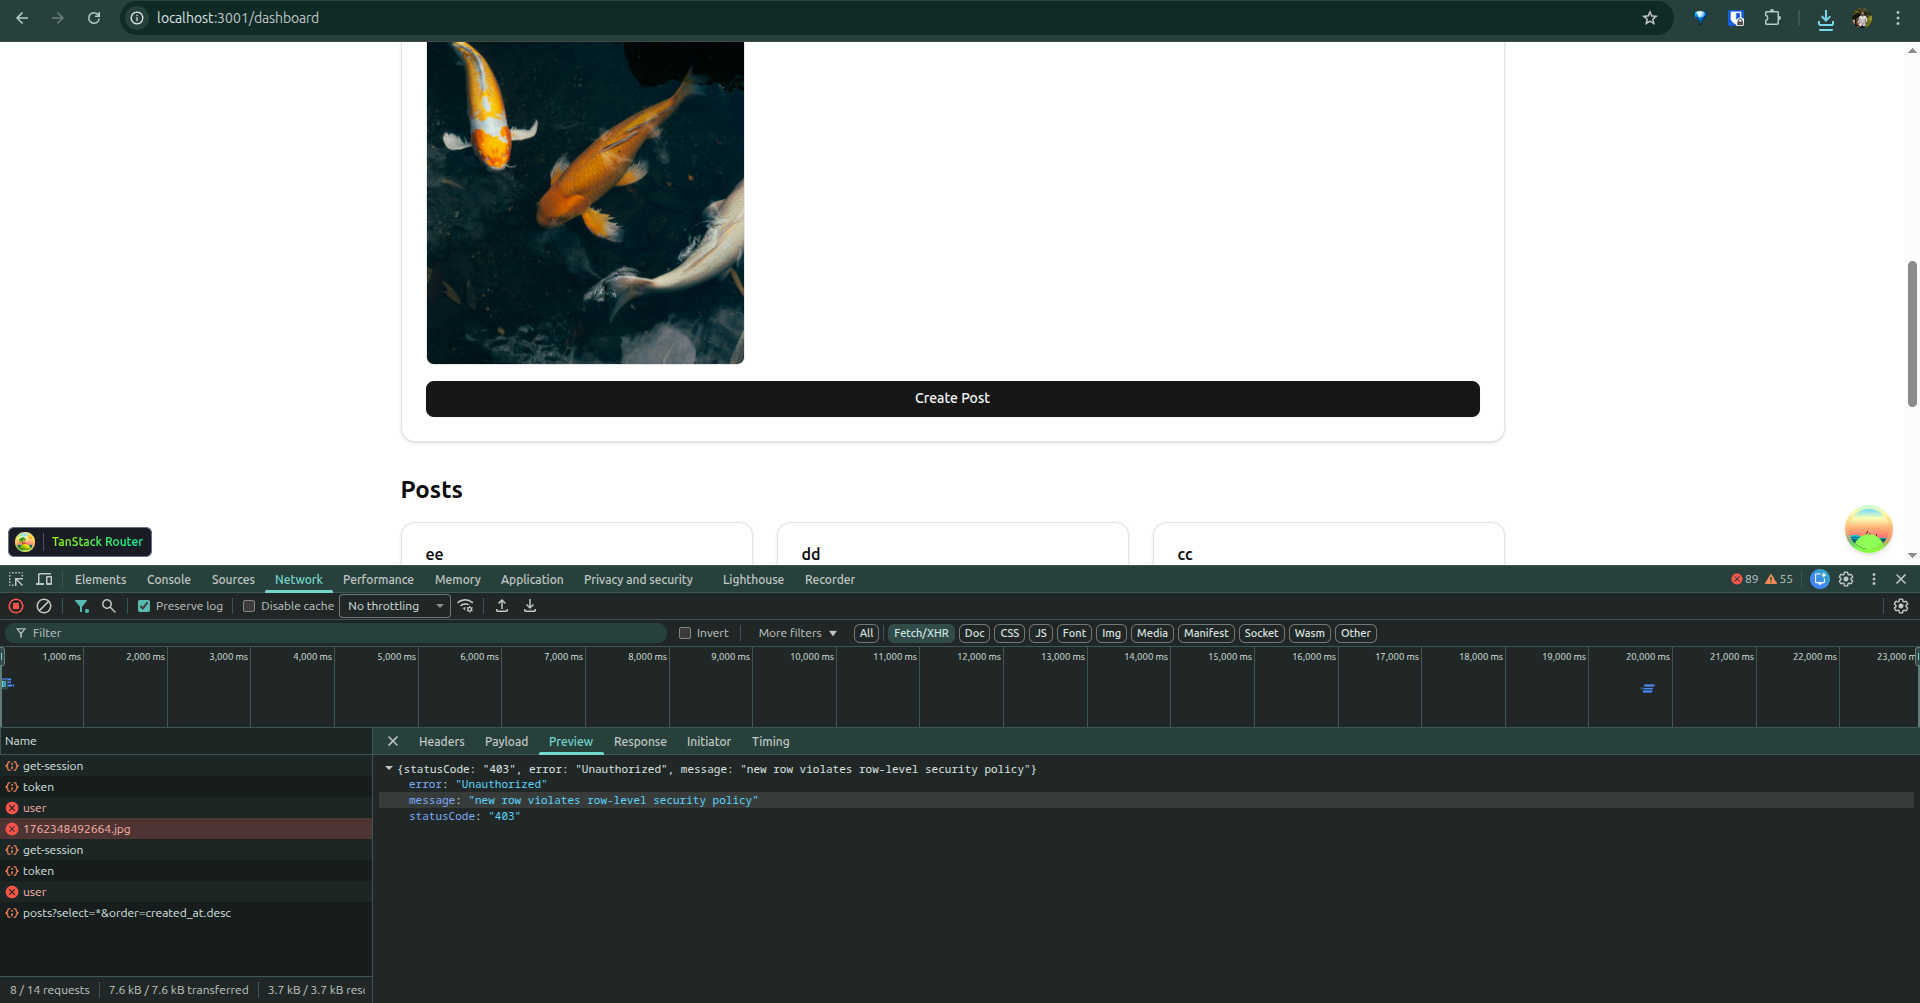This screenshot has height=1003, width=1920.
Task: Open the More filters dropdown
Action: pyautogui.click(x=797, y=633)
